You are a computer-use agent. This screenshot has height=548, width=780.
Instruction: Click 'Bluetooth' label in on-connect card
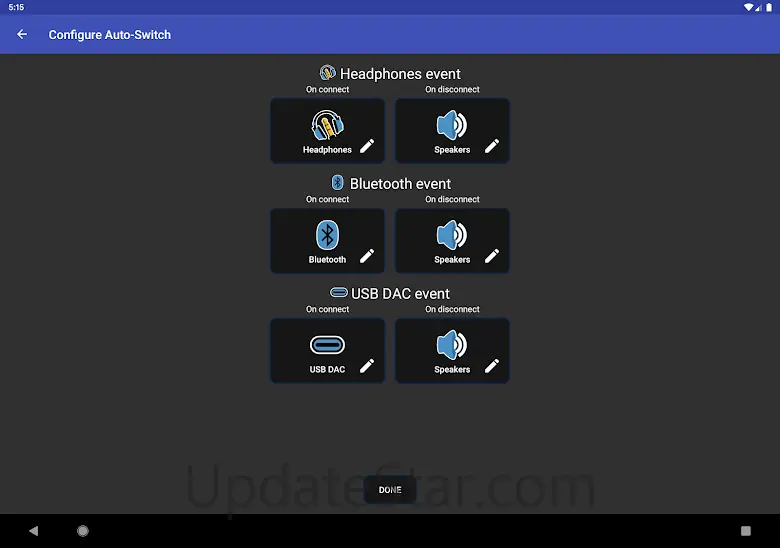(327, 260)
